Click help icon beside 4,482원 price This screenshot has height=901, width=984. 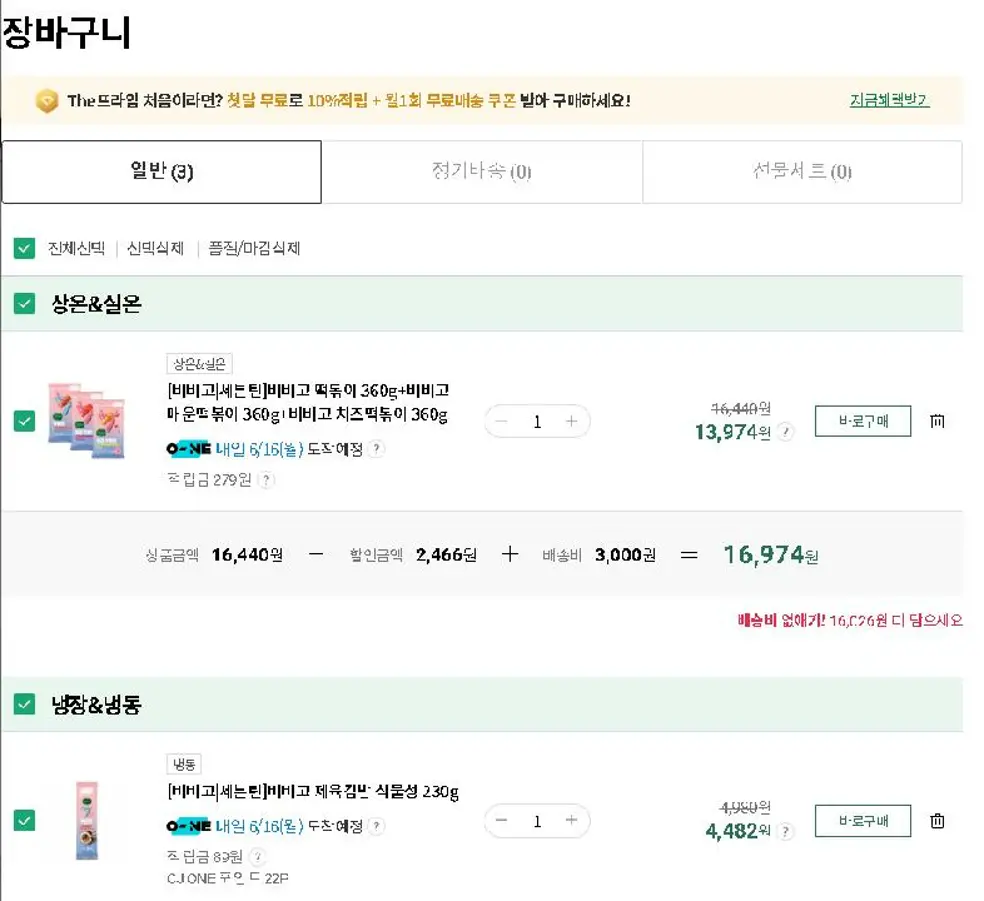pos(787,831)
